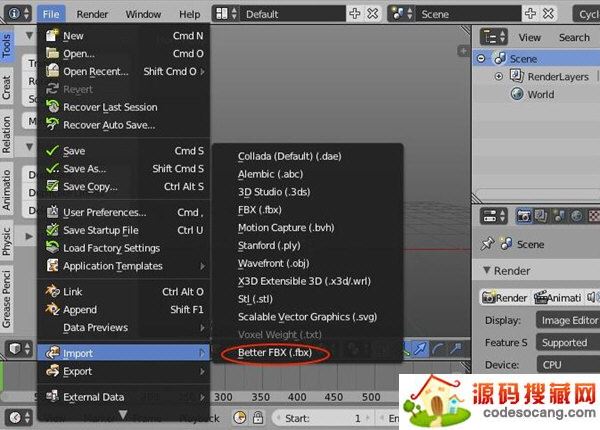Screen dimensions: 600x430
Task: Import Stanford (.ply)
Action: 308,246
